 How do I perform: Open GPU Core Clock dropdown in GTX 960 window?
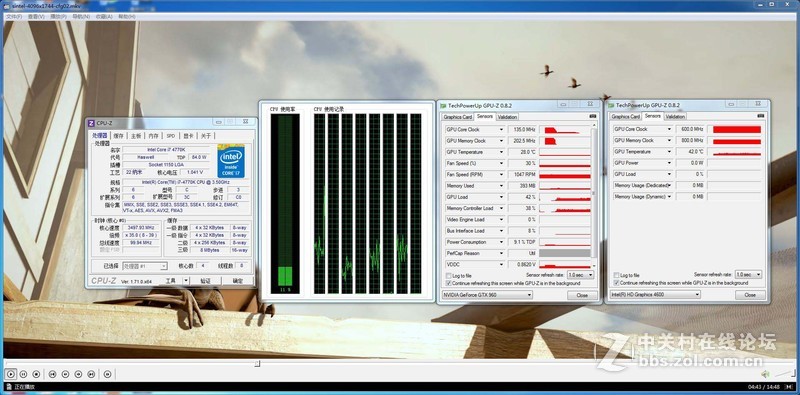click(502, 130)
